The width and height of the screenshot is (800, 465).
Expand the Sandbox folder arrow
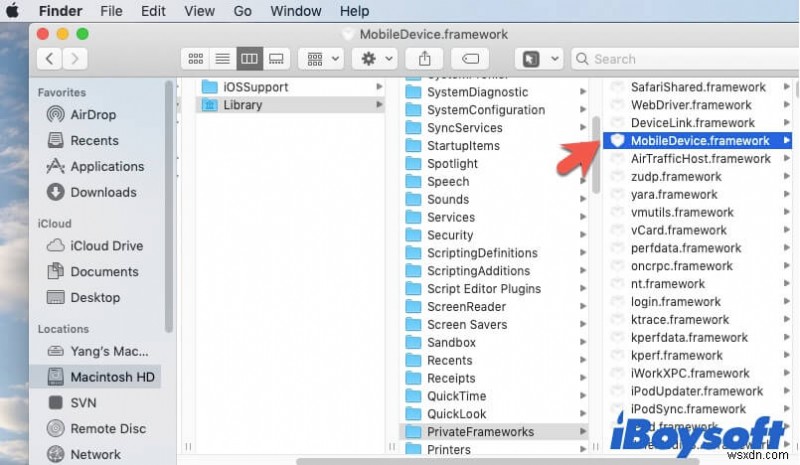click(x=583, y=342)
